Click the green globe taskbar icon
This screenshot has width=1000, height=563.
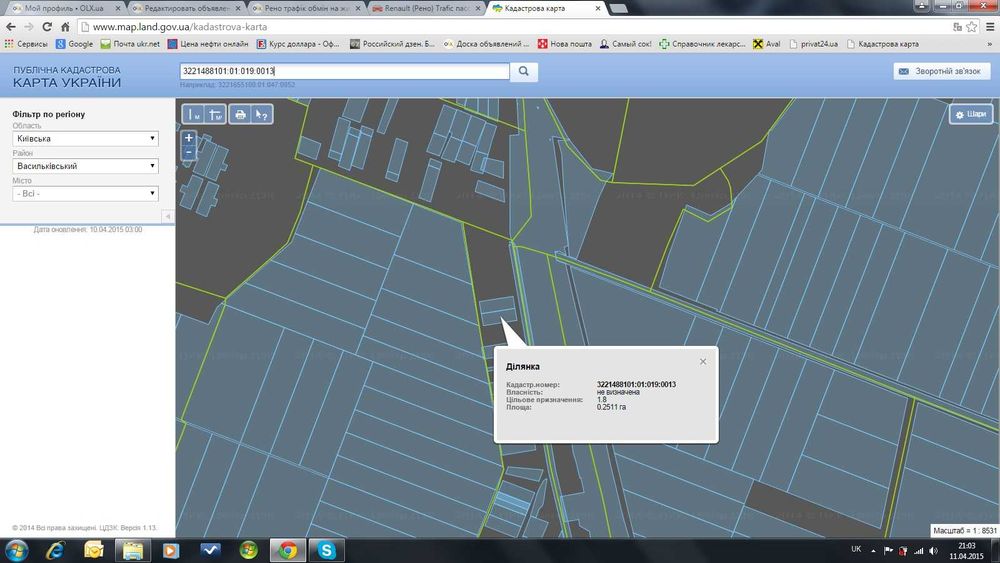pos(249,550)
